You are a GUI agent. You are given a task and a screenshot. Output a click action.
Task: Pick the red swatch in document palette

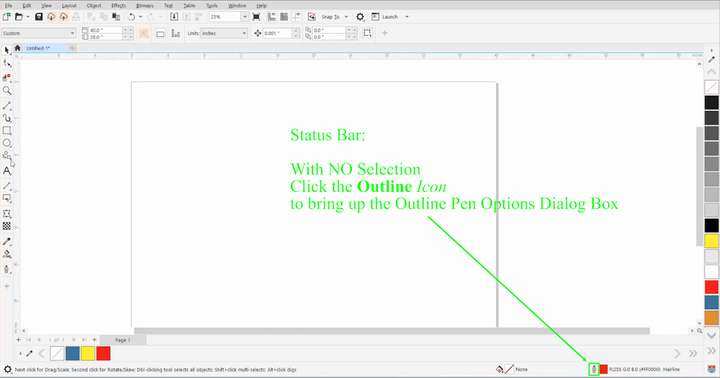coord(103,353)
